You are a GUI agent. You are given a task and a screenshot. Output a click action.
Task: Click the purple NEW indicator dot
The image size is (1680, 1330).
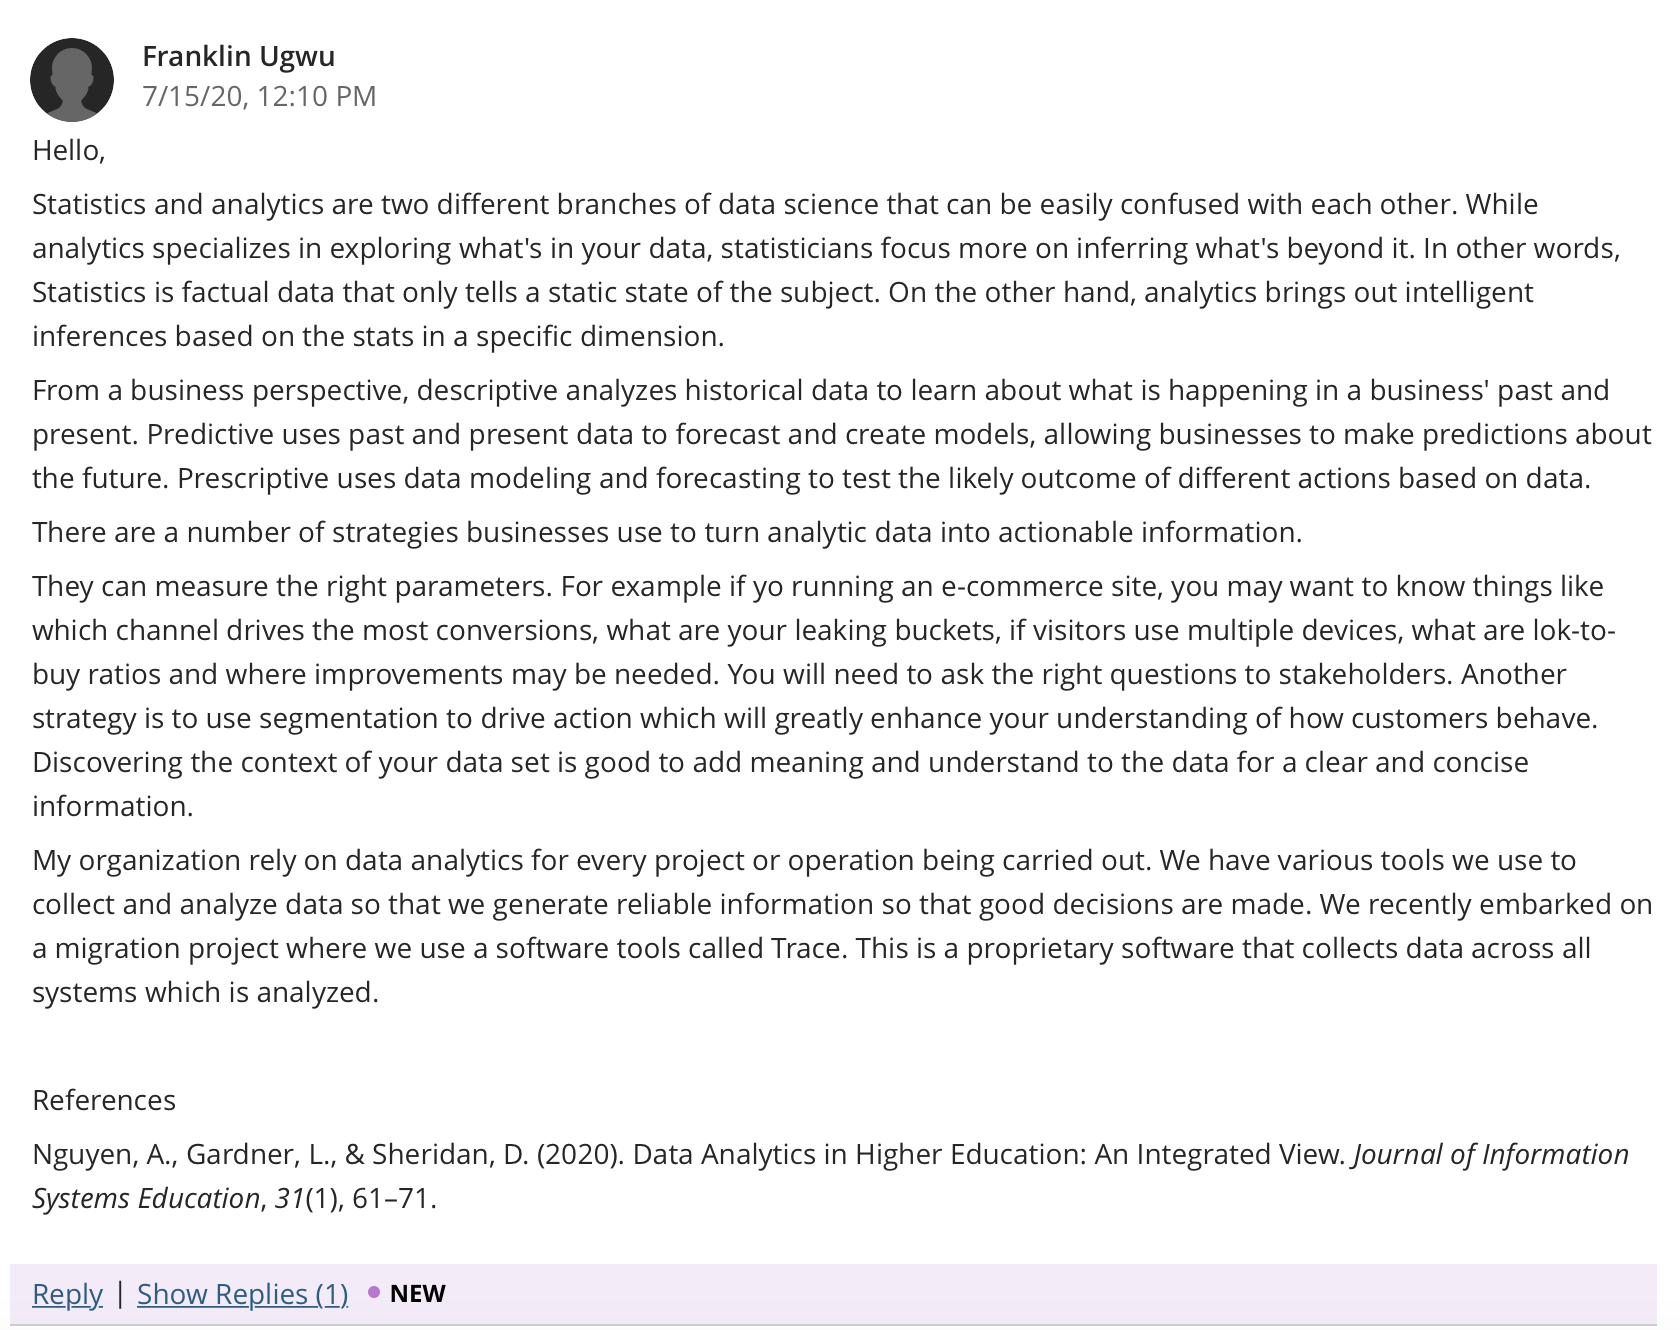(x=374, y=1292)
